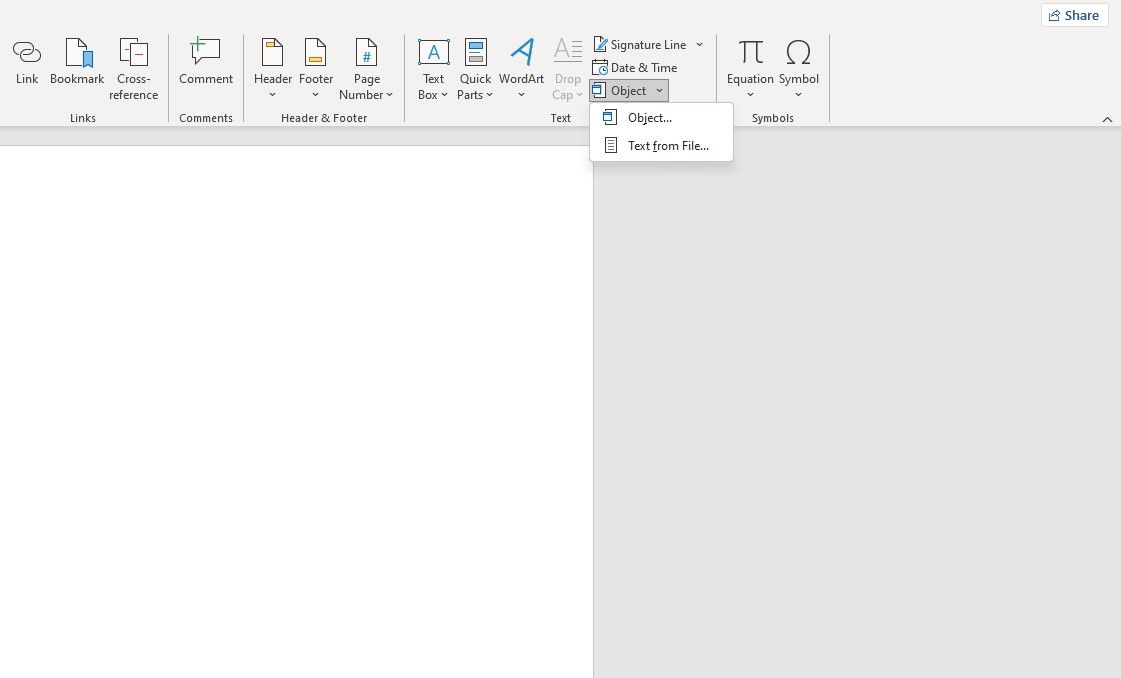The width and height of the screenshot is (1121, 678).
Task: Select Object... from the open menu
Action: (x=650, y=117)
